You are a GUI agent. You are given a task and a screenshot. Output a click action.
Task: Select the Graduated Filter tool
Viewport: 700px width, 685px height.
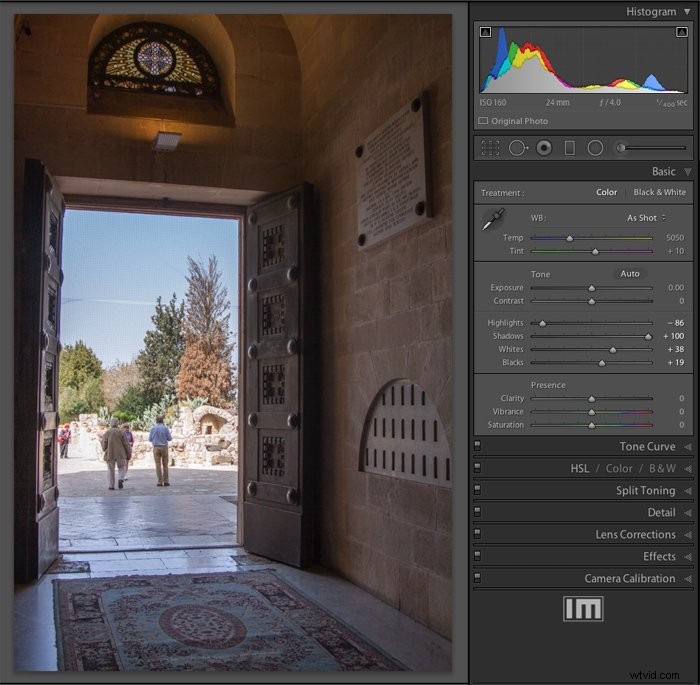(x=570, y=148)
